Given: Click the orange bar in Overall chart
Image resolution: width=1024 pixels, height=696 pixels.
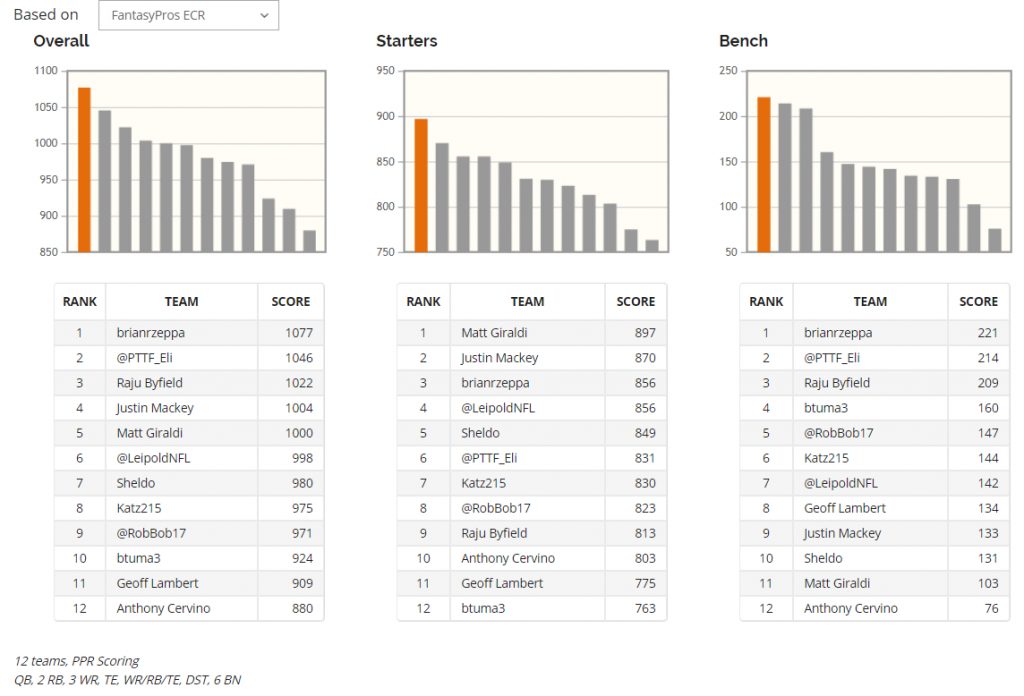Looking at the screenshot, I should tap(84, 170).
